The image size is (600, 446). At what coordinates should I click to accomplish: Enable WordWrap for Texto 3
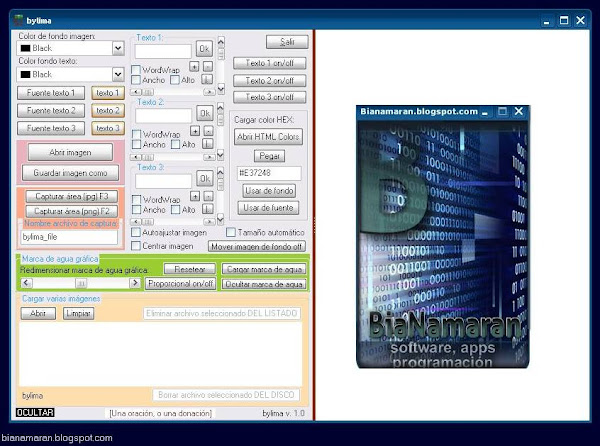click(136, 199)
